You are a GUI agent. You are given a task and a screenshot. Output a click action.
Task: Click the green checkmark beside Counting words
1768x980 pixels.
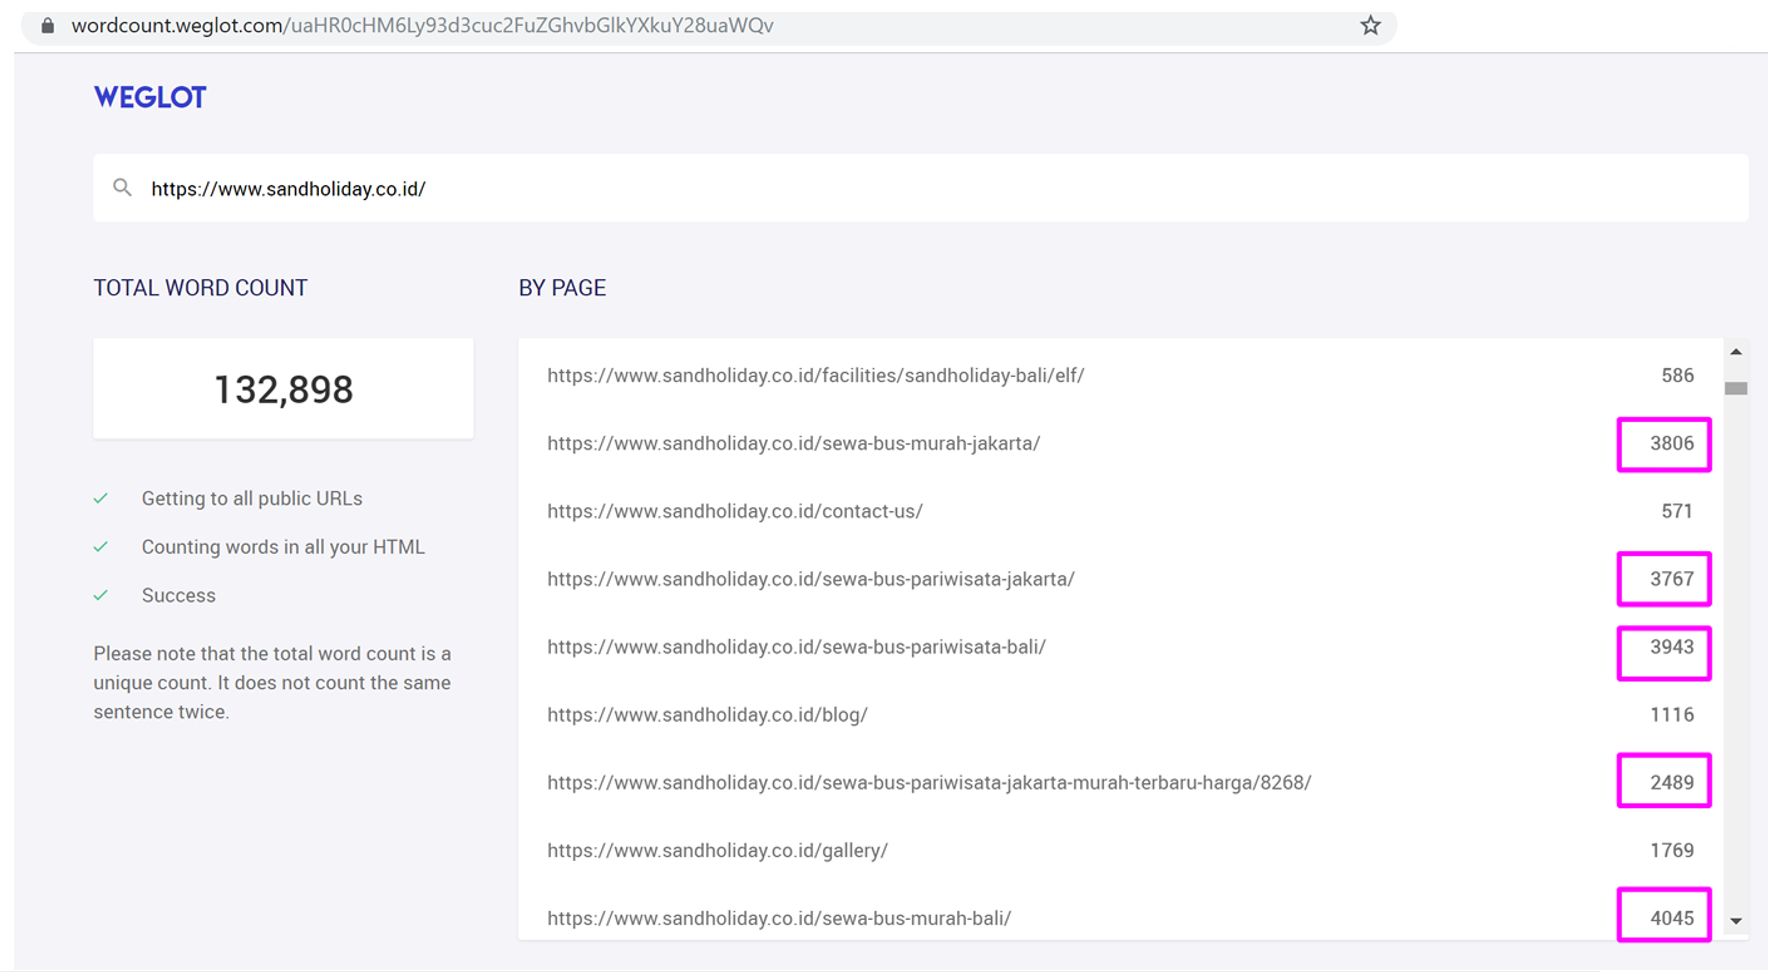101,546
